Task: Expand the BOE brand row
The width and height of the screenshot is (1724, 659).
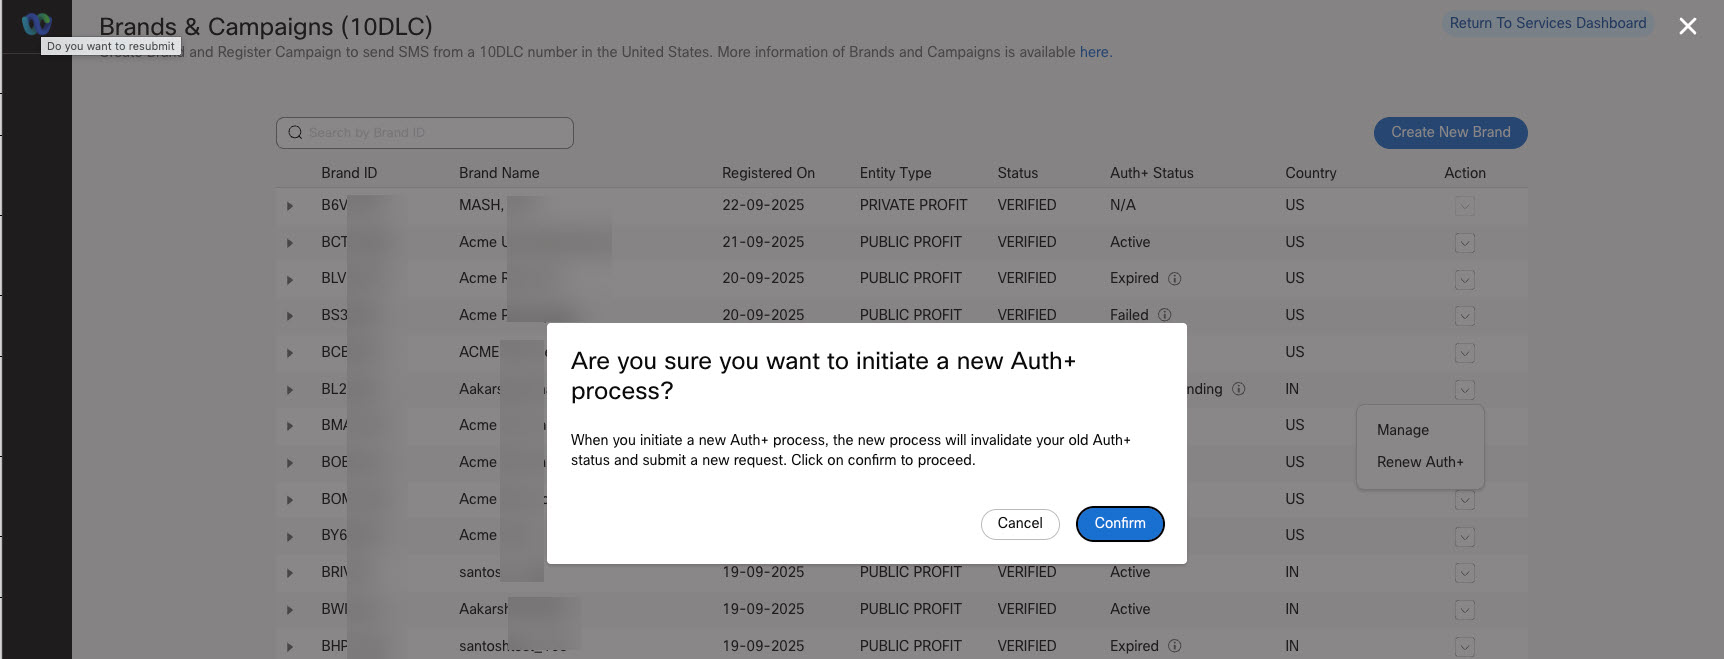Action: [290, 463]
